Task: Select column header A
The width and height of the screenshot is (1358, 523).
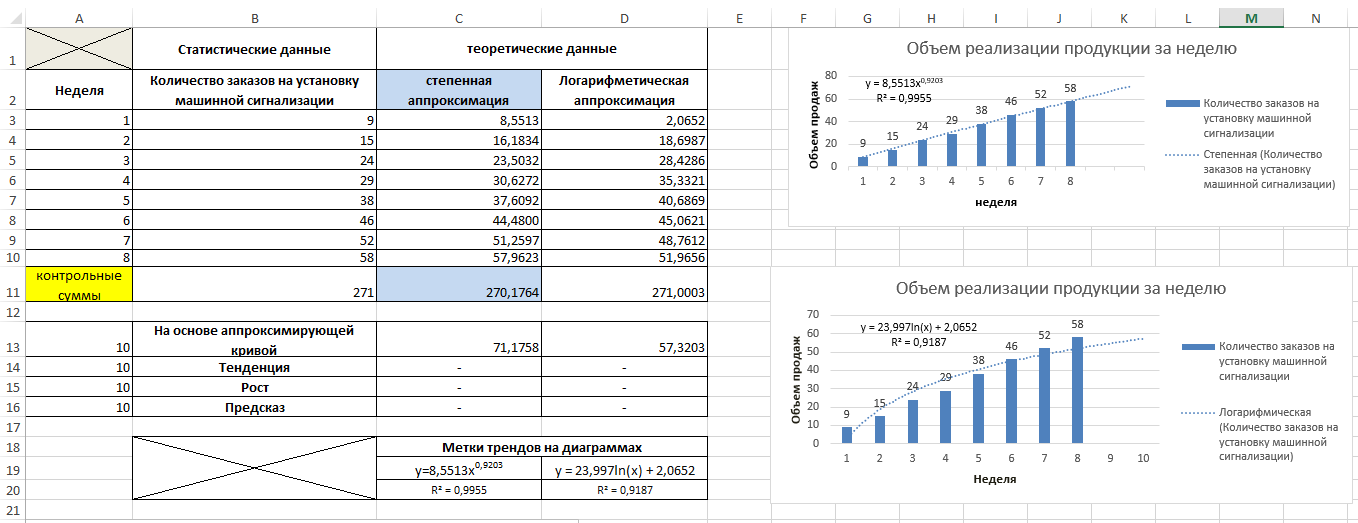Action: point(79,18)
